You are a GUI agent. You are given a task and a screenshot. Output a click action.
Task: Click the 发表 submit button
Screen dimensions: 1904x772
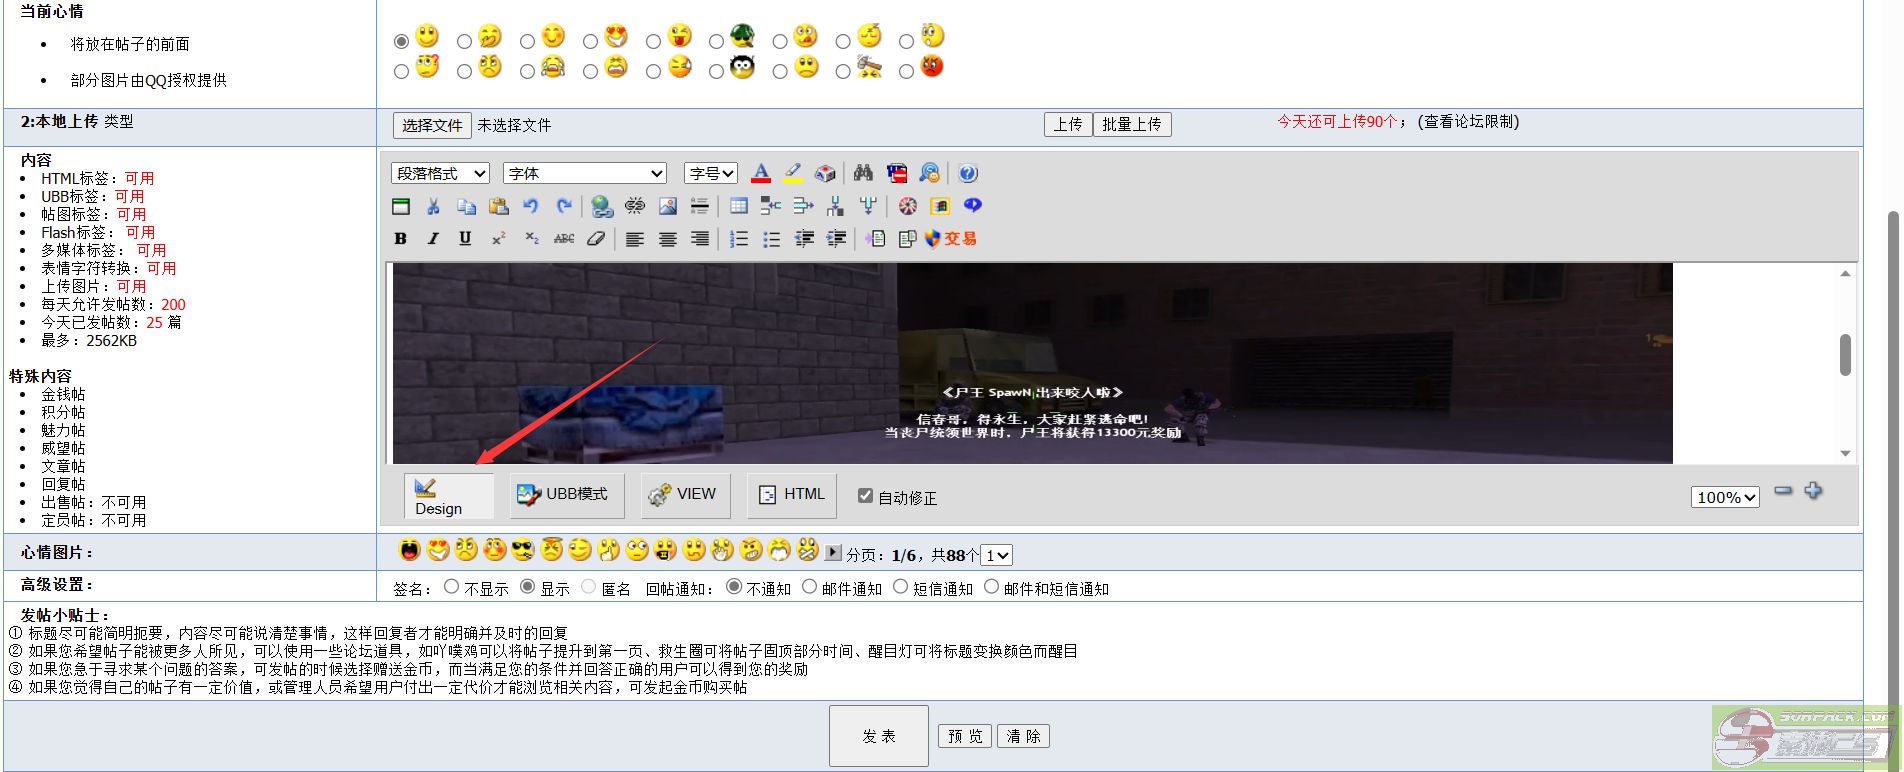879,736
